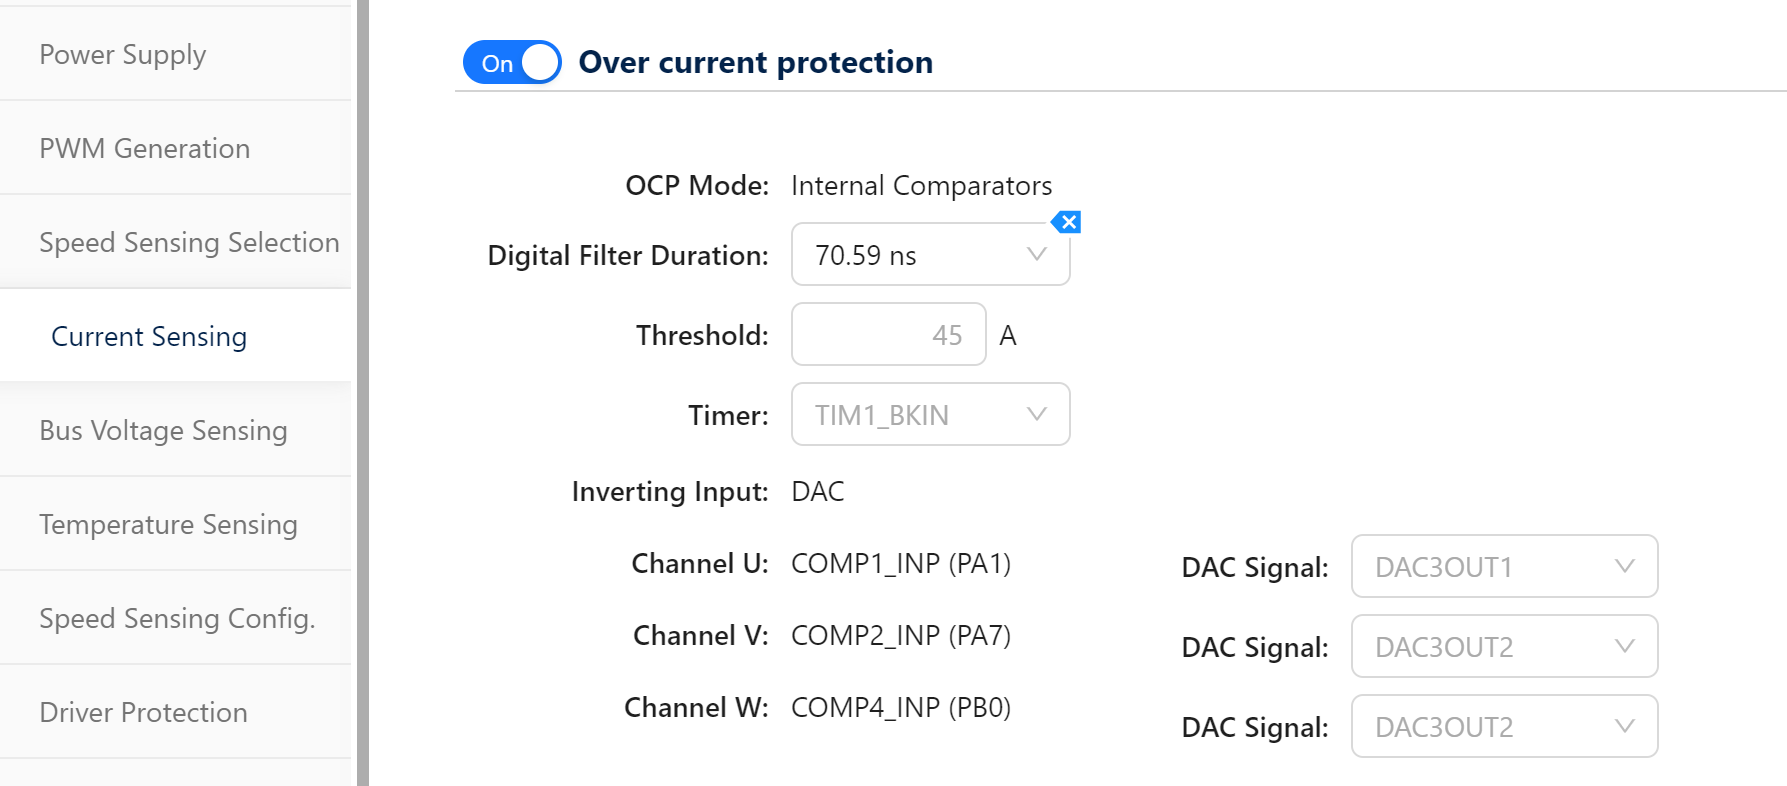This screenshot has height=786, width=1787.
Task: Select the Current Sensing section
Action: tap(148, 336)
